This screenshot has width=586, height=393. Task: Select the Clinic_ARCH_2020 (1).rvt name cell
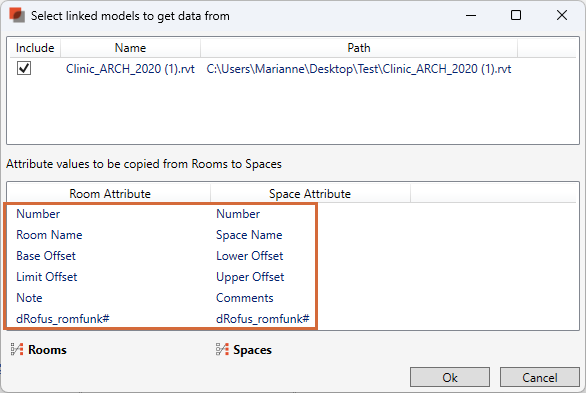click(x=130, y=69)
